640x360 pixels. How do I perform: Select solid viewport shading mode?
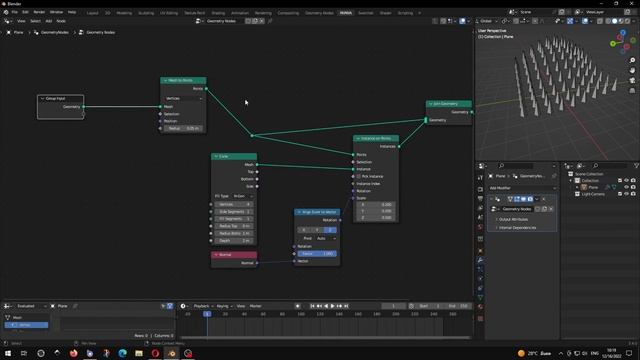click(x=614, y=21)
